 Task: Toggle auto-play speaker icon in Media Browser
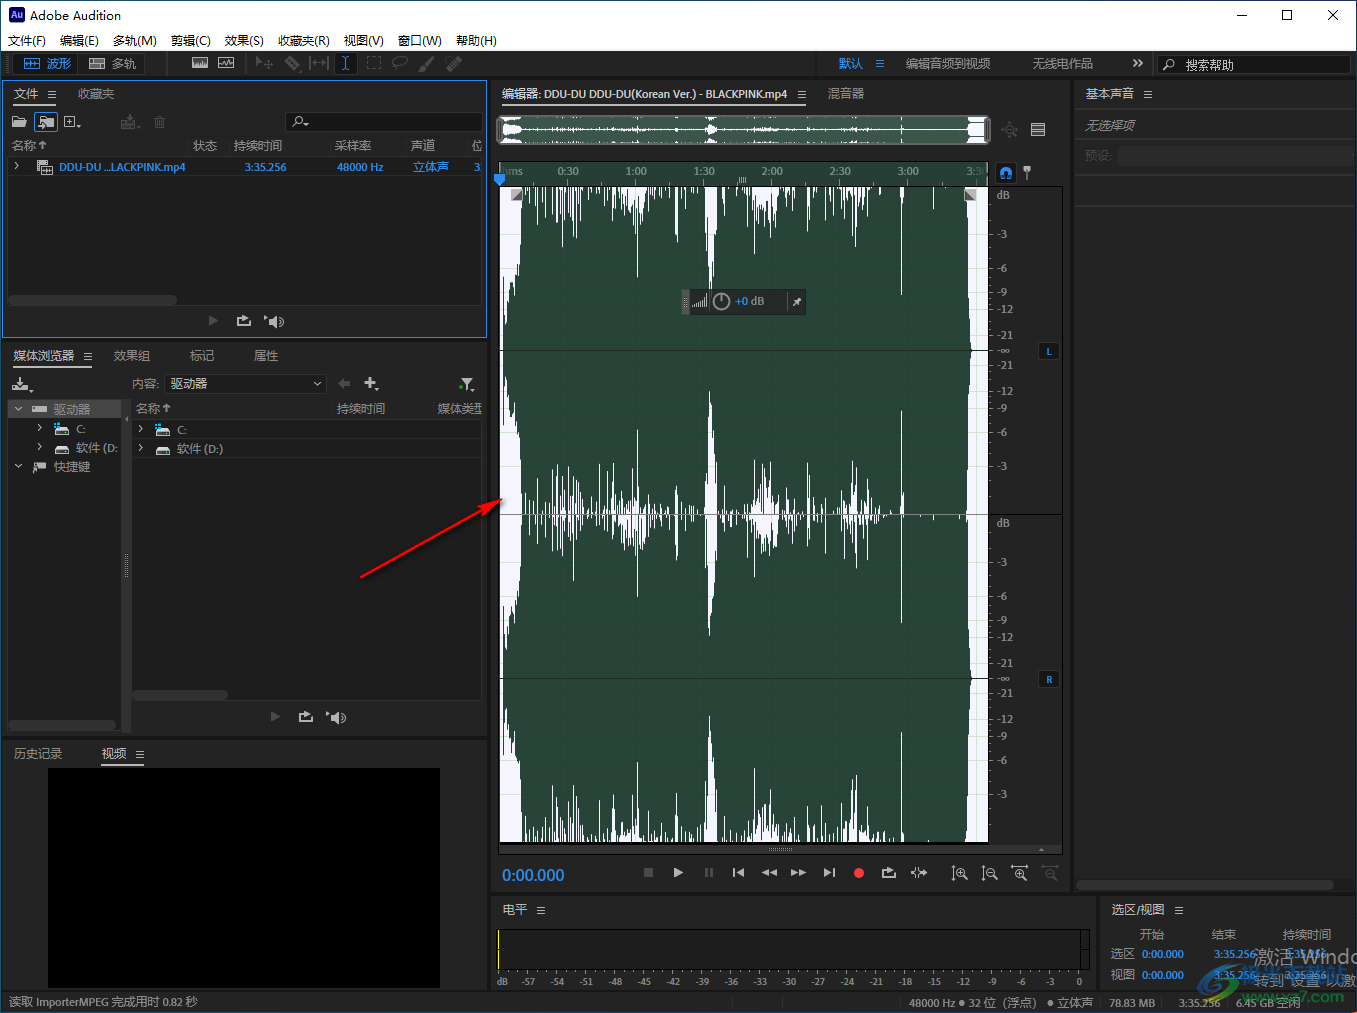pyautogui.click(x=336, y=717)
